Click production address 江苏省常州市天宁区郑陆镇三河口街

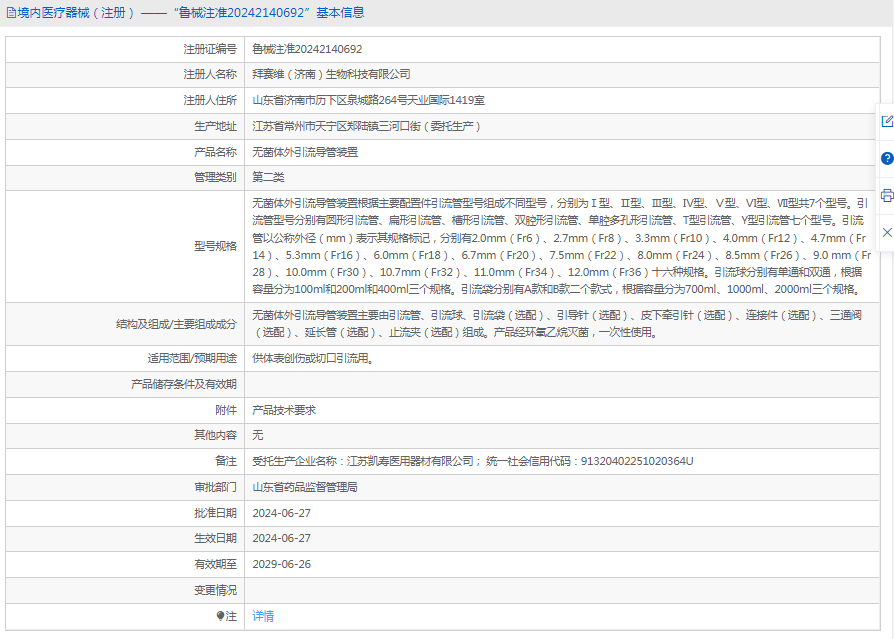pos(366,126)
